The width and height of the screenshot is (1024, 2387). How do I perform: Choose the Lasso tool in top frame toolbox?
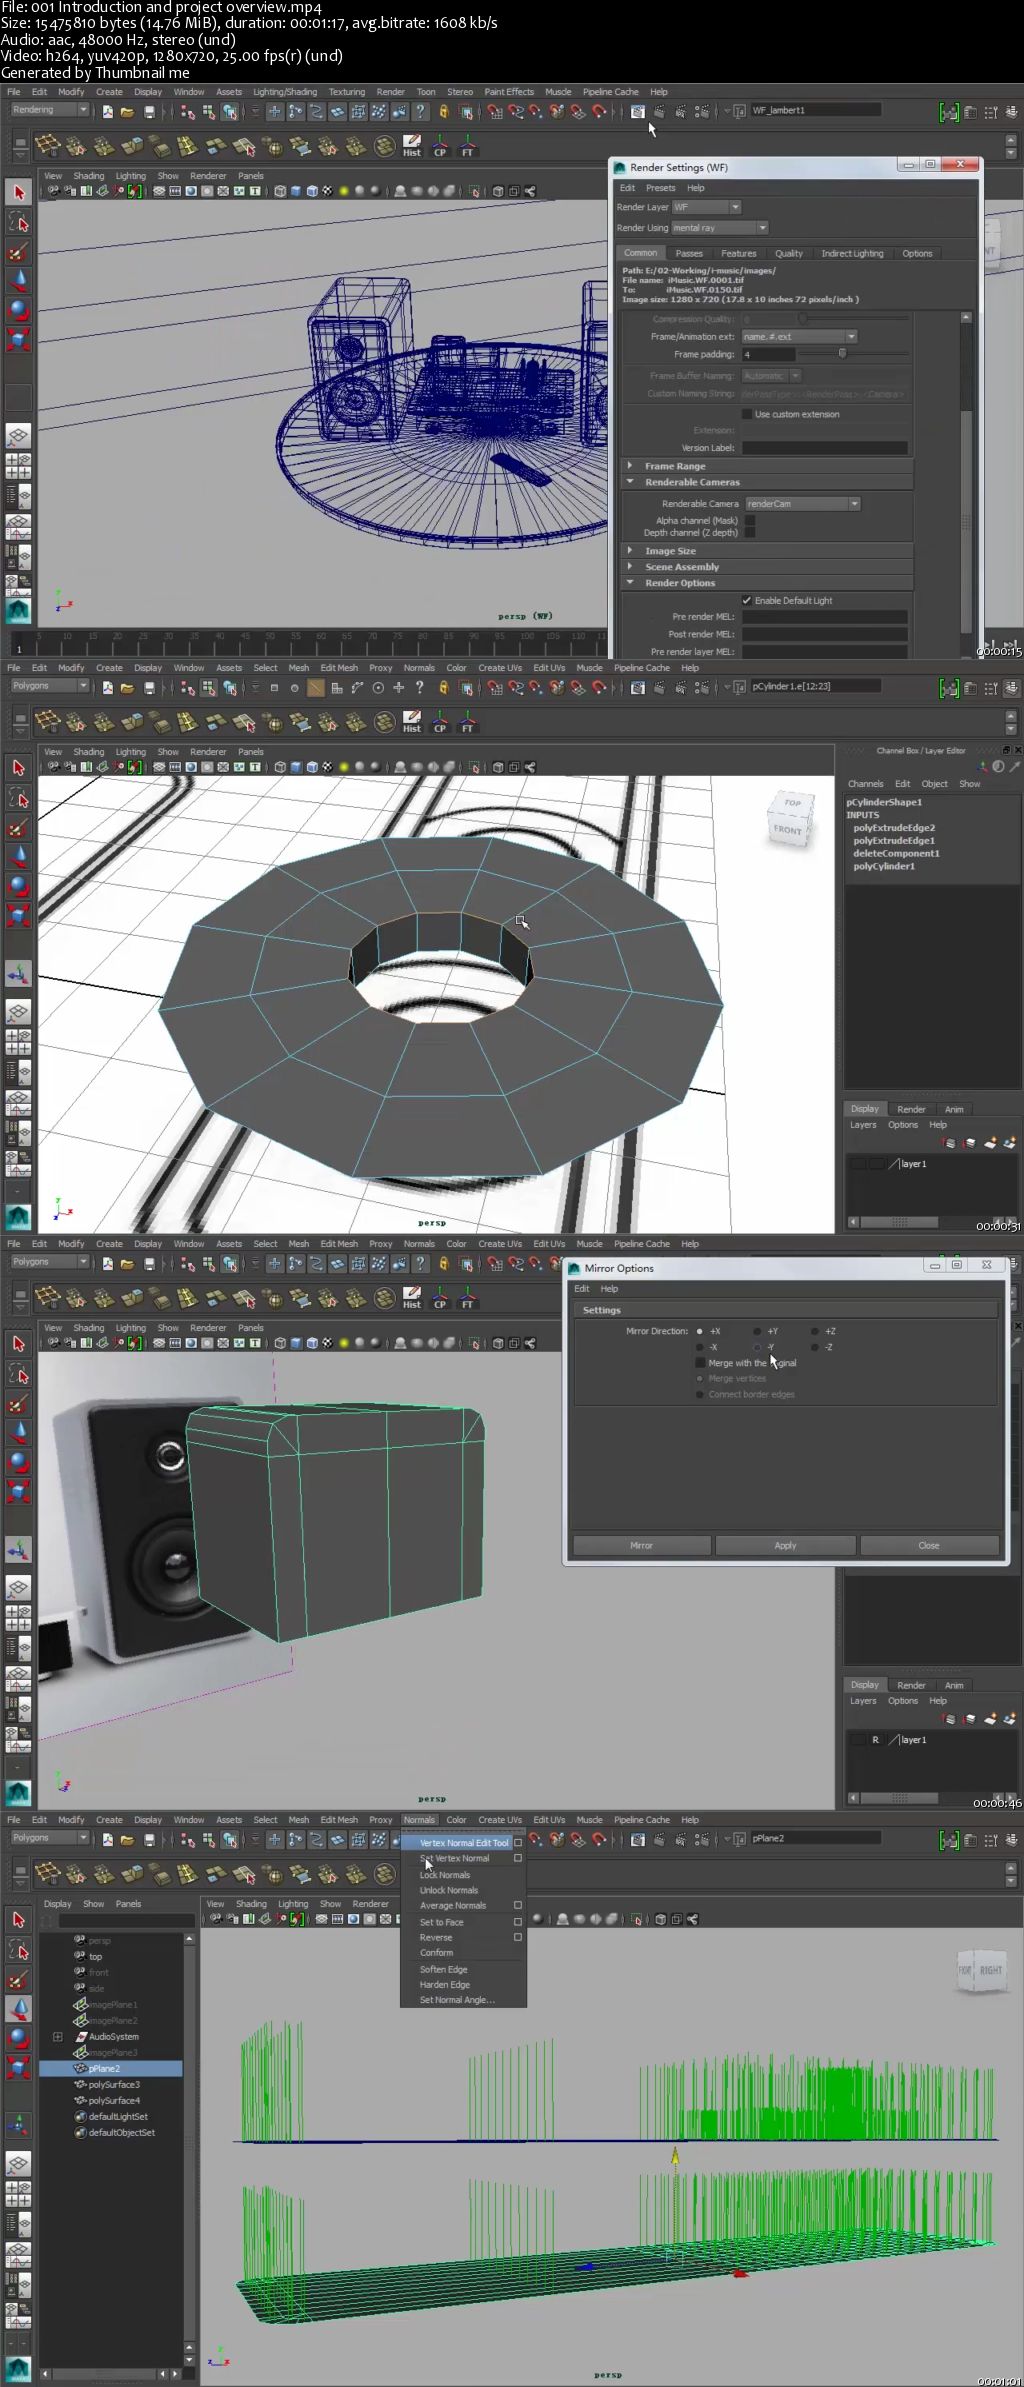18,222
